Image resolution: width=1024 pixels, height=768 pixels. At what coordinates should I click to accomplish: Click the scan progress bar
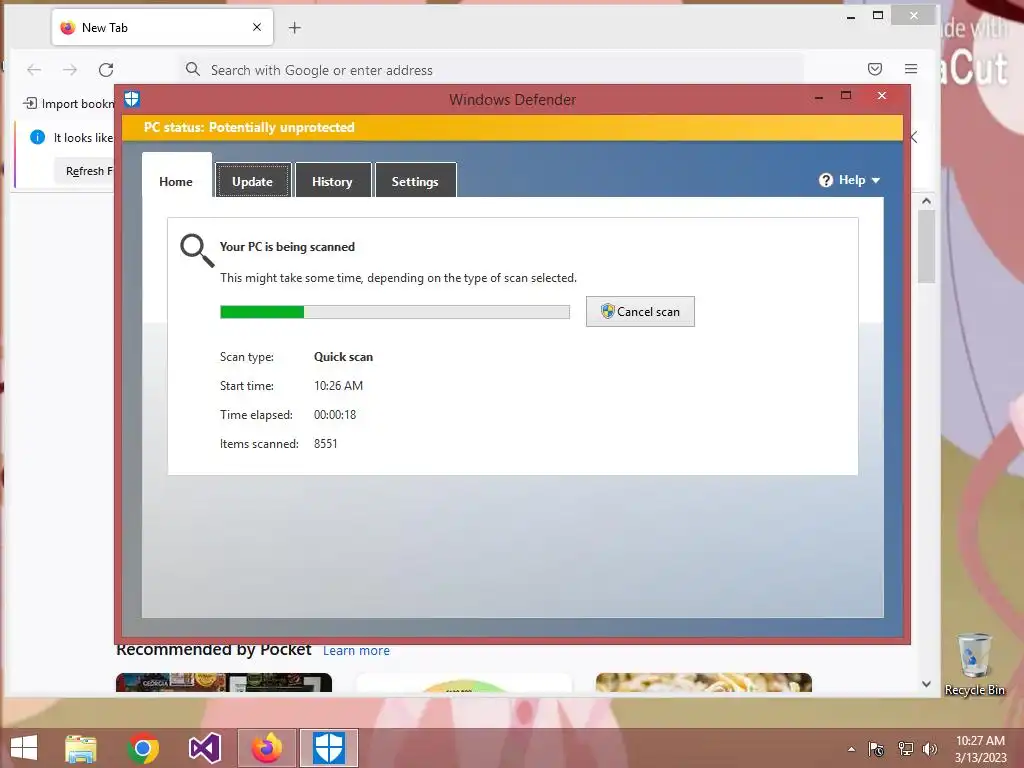click(394, 312)
